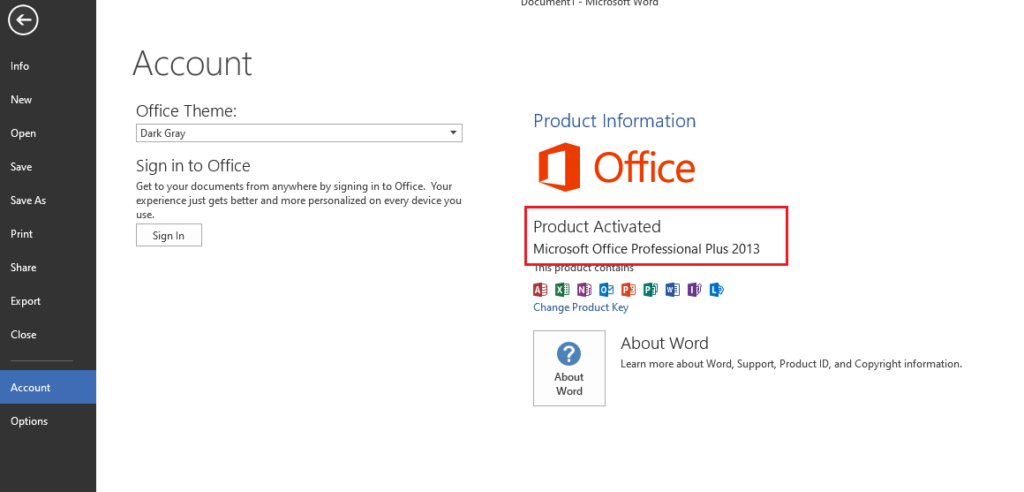Click the Sign In button
Image resolution: width=1024 pixels, height=492 pixels.
tap(168, 235)
